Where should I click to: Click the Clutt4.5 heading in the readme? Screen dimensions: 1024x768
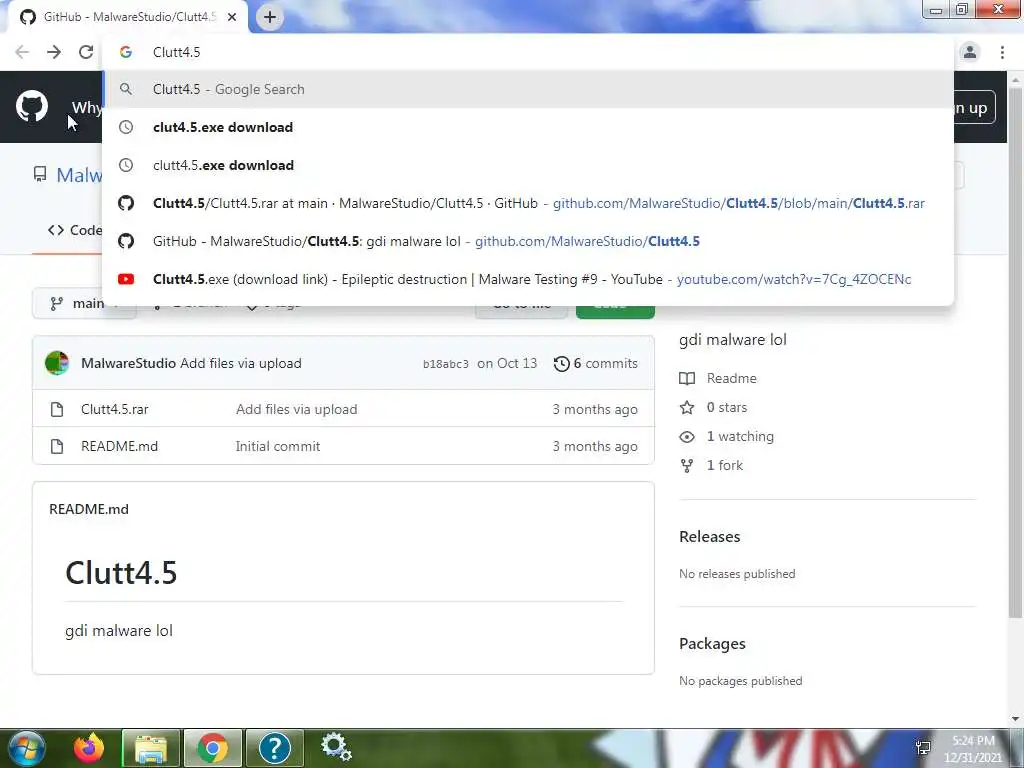(121, 572)
